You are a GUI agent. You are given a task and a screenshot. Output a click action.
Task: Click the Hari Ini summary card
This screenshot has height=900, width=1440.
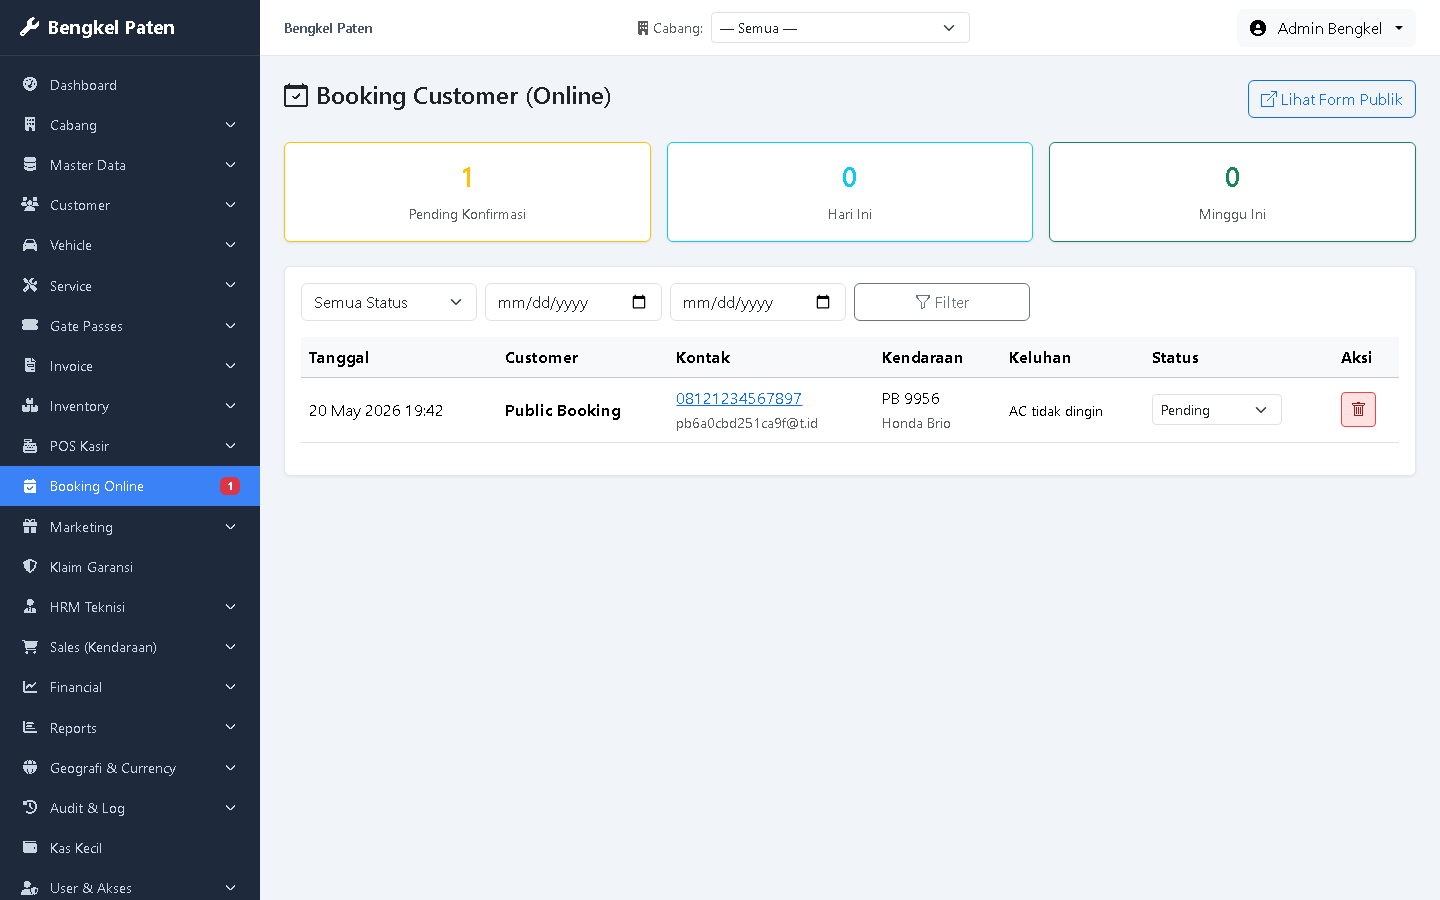tap(850, 192)
